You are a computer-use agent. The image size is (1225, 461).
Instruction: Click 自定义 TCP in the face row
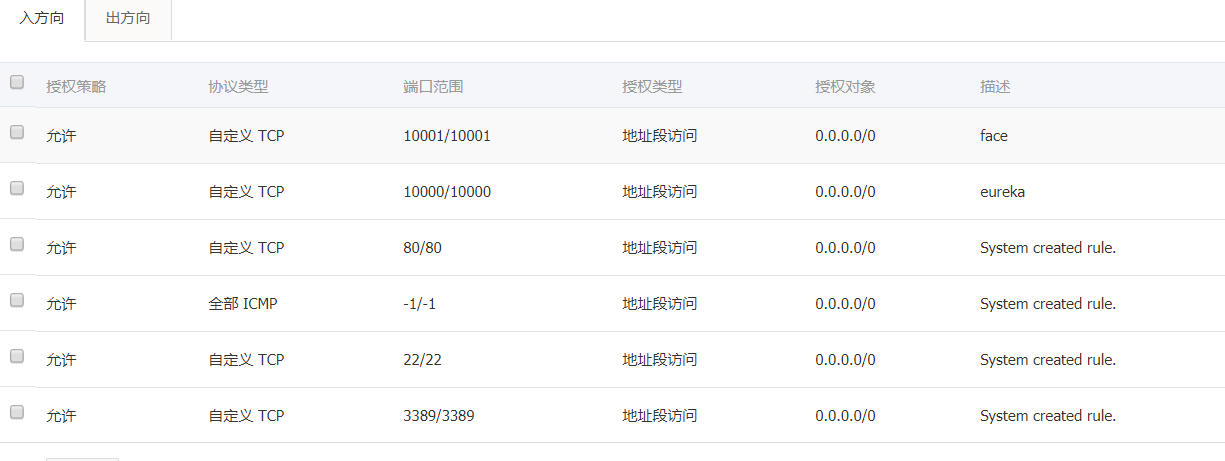point(246,136)
